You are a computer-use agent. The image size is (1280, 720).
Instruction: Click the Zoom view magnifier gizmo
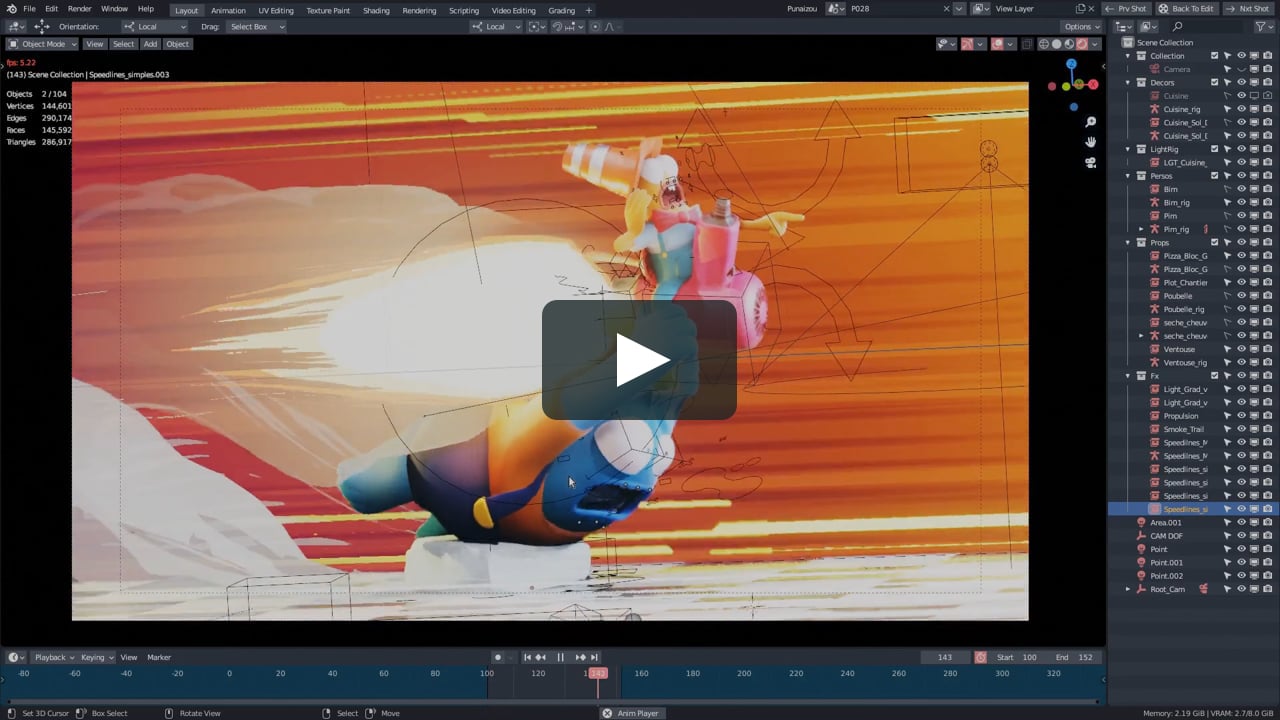point(1091,122)
